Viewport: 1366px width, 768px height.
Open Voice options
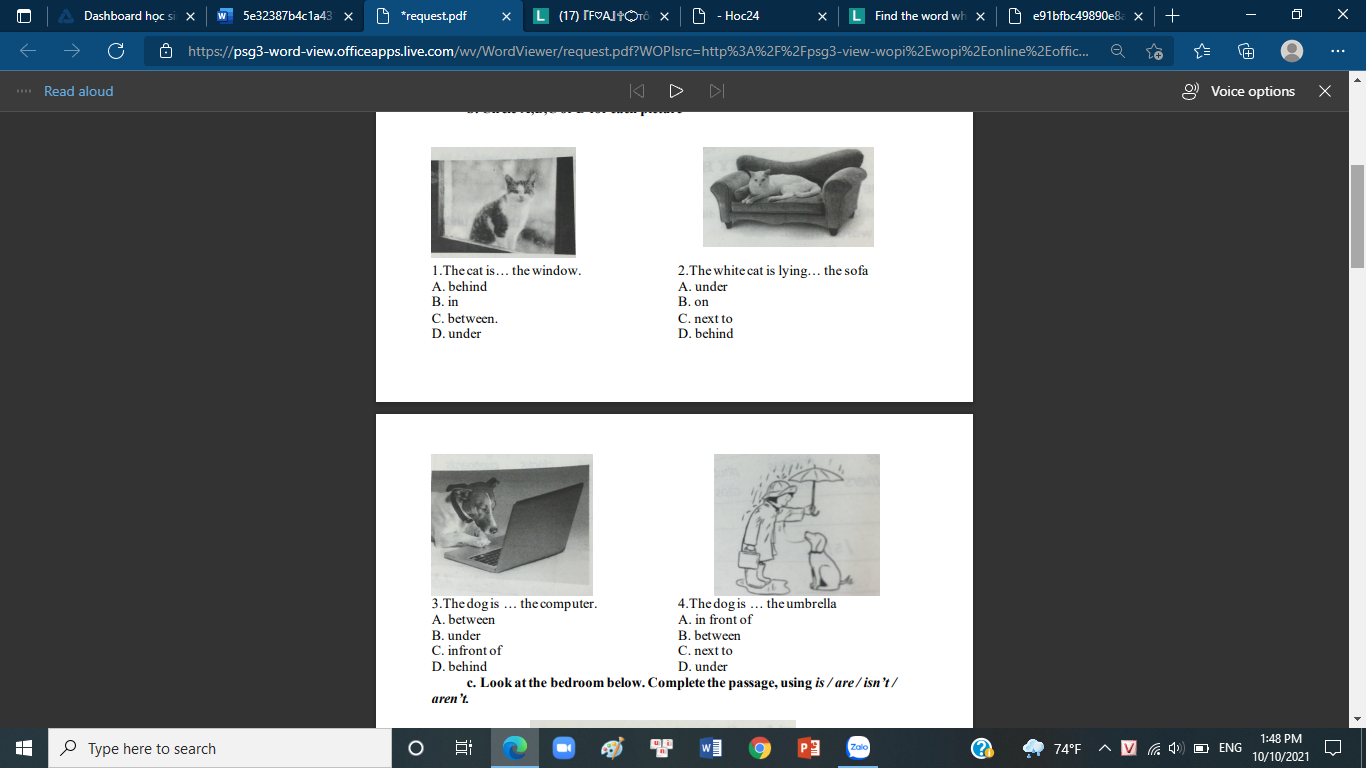[1238, 91]
